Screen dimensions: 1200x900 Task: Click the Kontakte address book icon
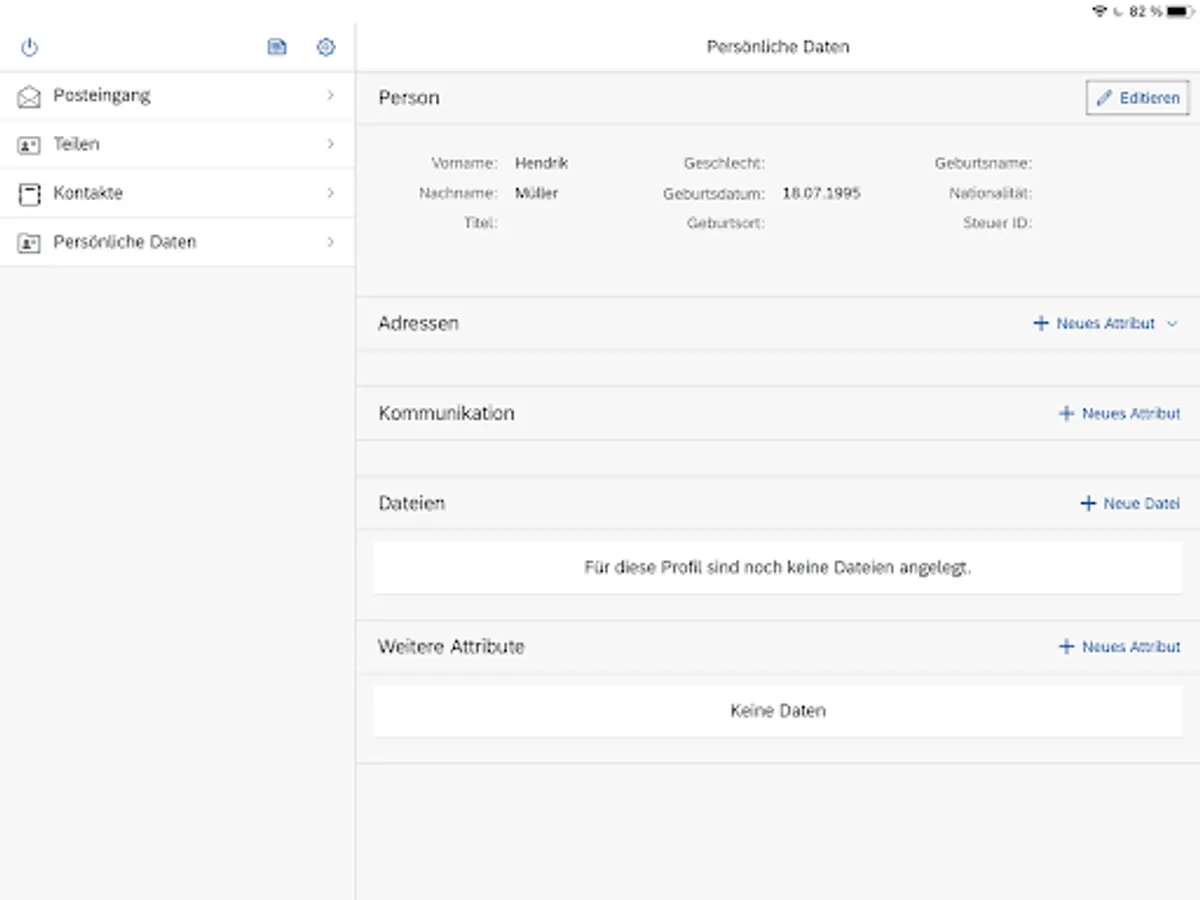pyautogui.click(x=29, y=194)
